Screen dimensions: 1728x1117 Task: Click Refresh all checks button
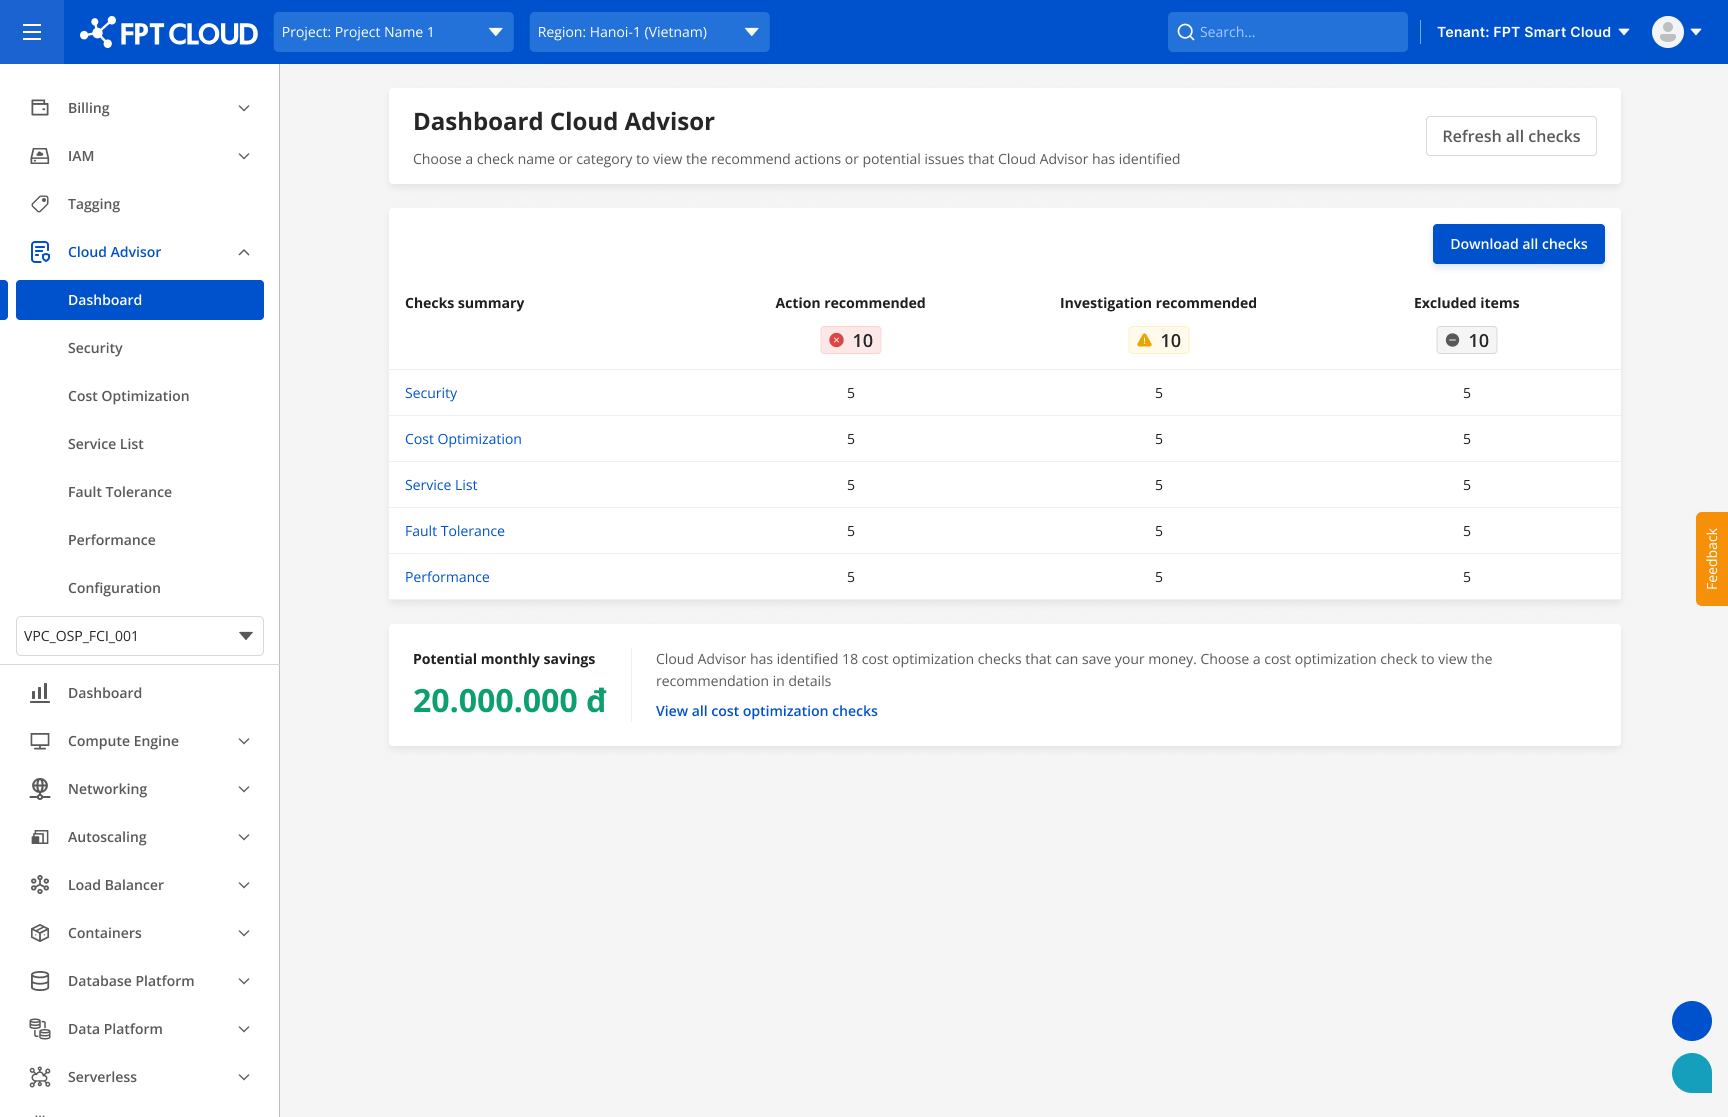point(1511,136)
